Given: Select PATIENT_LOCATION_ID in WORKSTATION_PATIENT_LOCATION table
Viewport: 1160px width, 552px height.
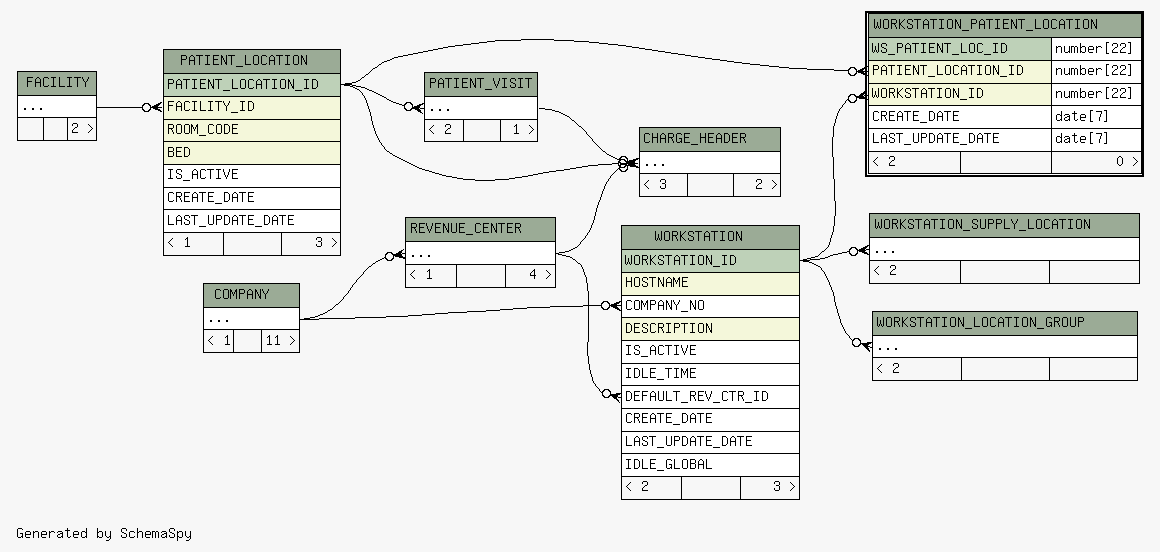Looking at the screenshot, I should 960,71.
